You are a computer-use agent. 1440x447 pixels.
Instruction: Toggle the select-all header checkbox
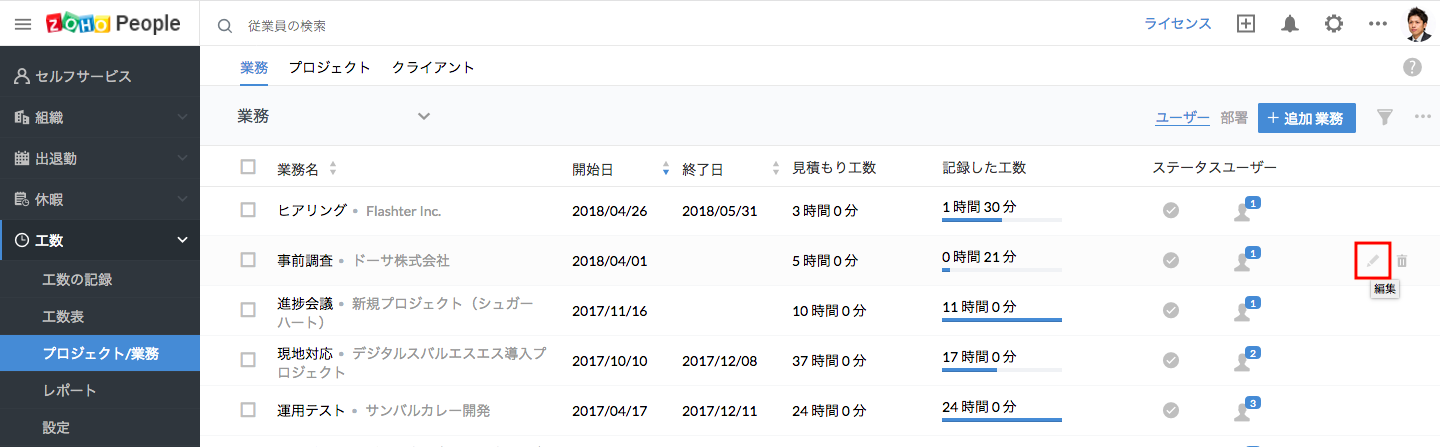pos(248,167)
